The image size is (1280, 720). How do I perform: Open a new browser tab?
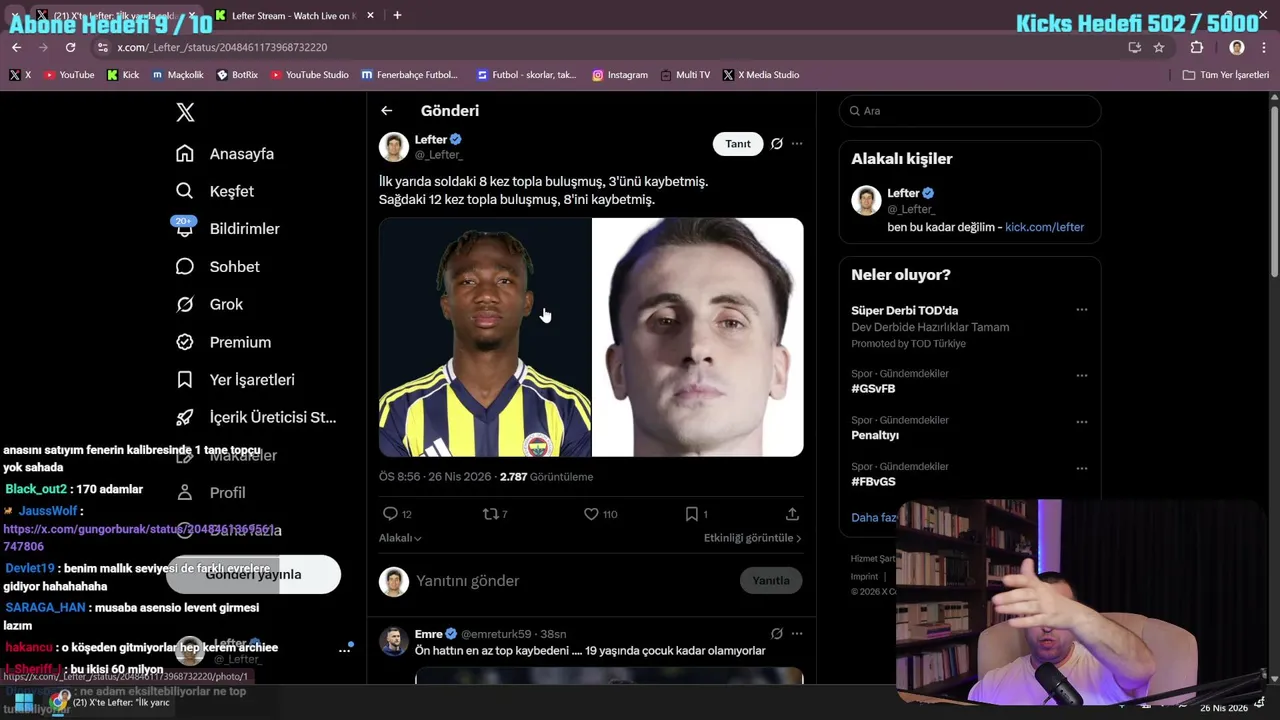pyautogui.click(x=397, y=15)
